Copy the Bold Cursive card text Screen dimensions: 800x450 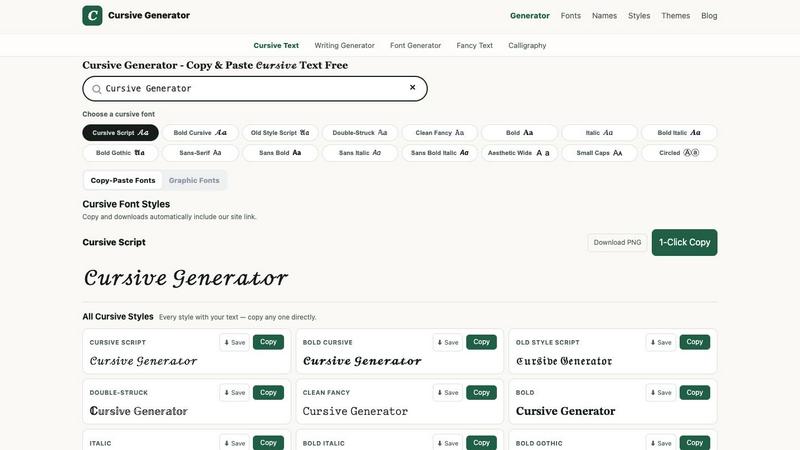point(481,342)
